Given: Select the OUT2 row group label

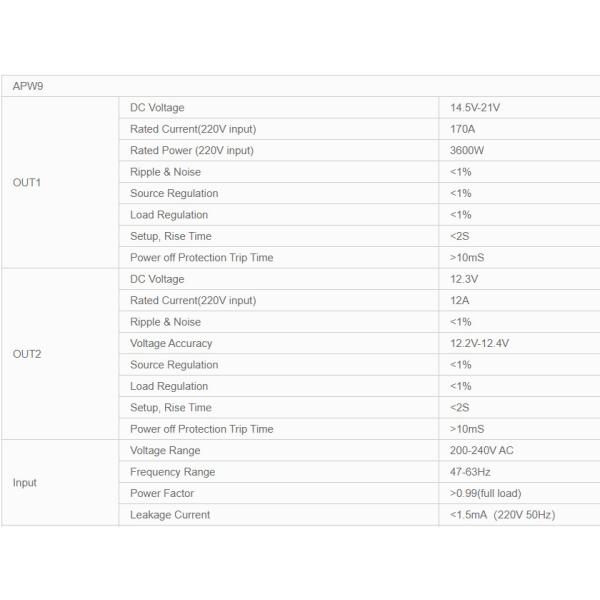Looking at the screenshot, I should [x=27, y=354].
